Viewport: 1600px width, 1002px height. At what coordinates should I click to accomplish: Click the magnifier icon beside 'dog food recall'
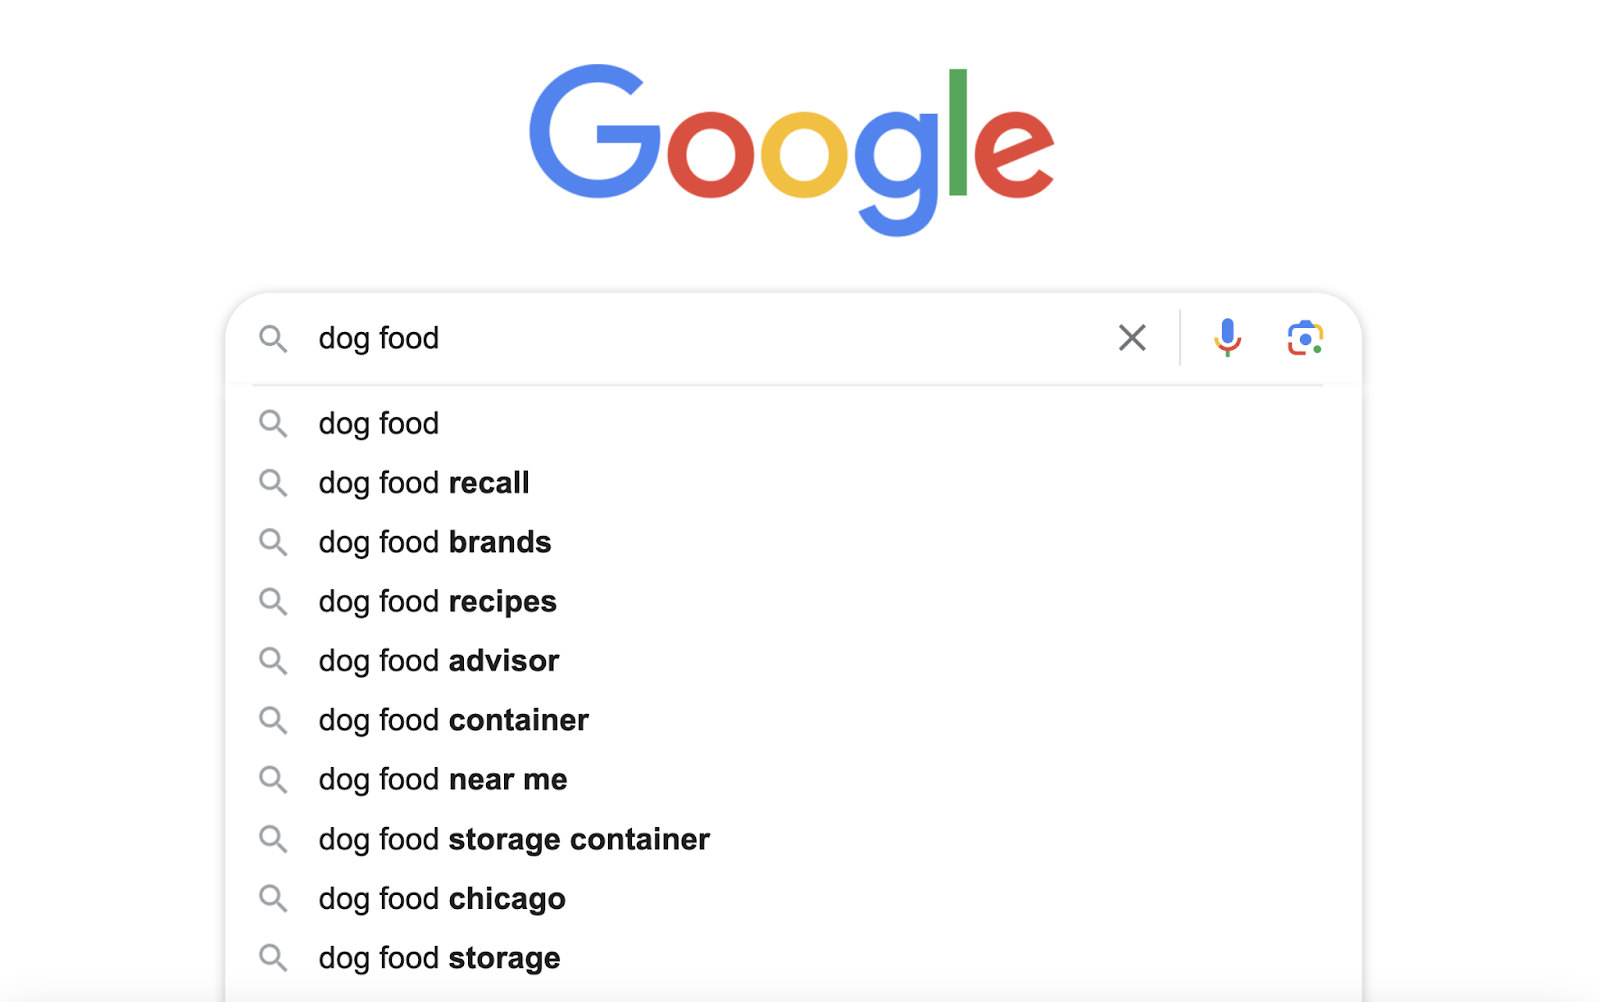tap(272, 483)
